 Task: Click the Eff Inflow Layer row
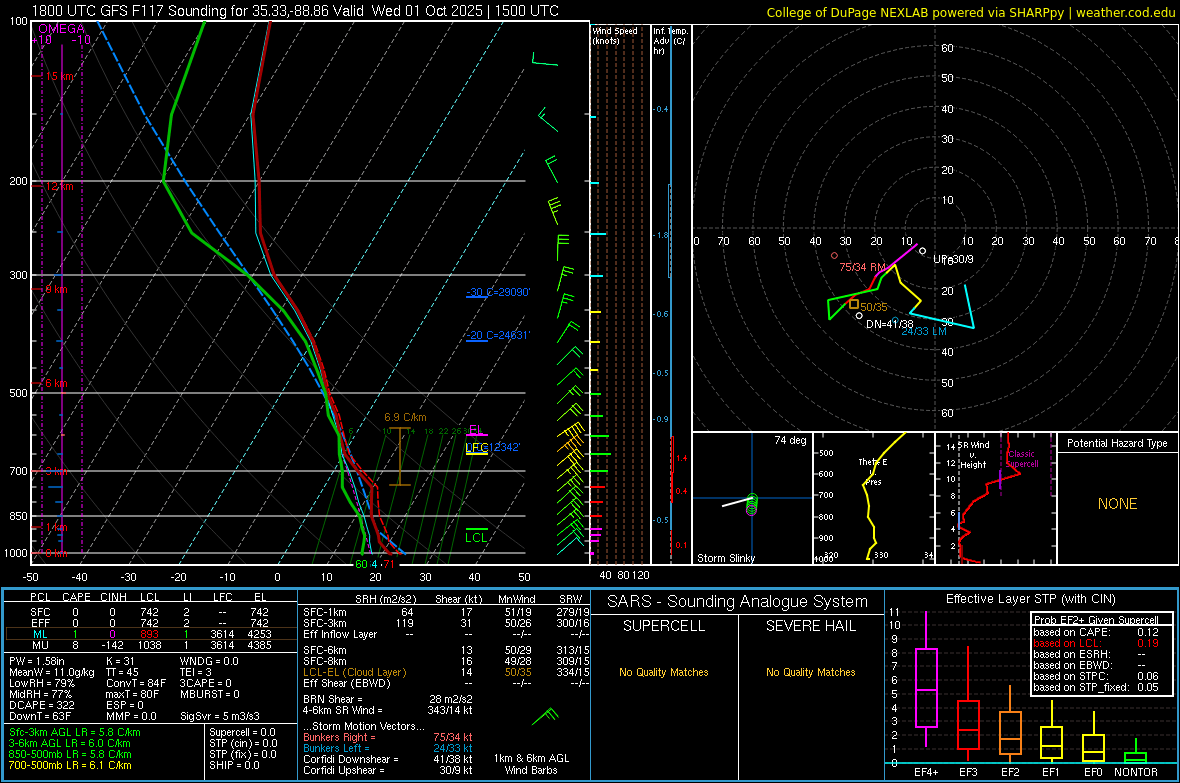(446, 634)
